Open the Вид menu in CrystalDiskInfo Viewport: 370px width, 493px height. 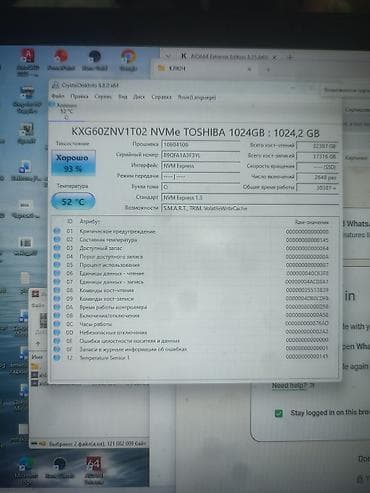point(123,97)
